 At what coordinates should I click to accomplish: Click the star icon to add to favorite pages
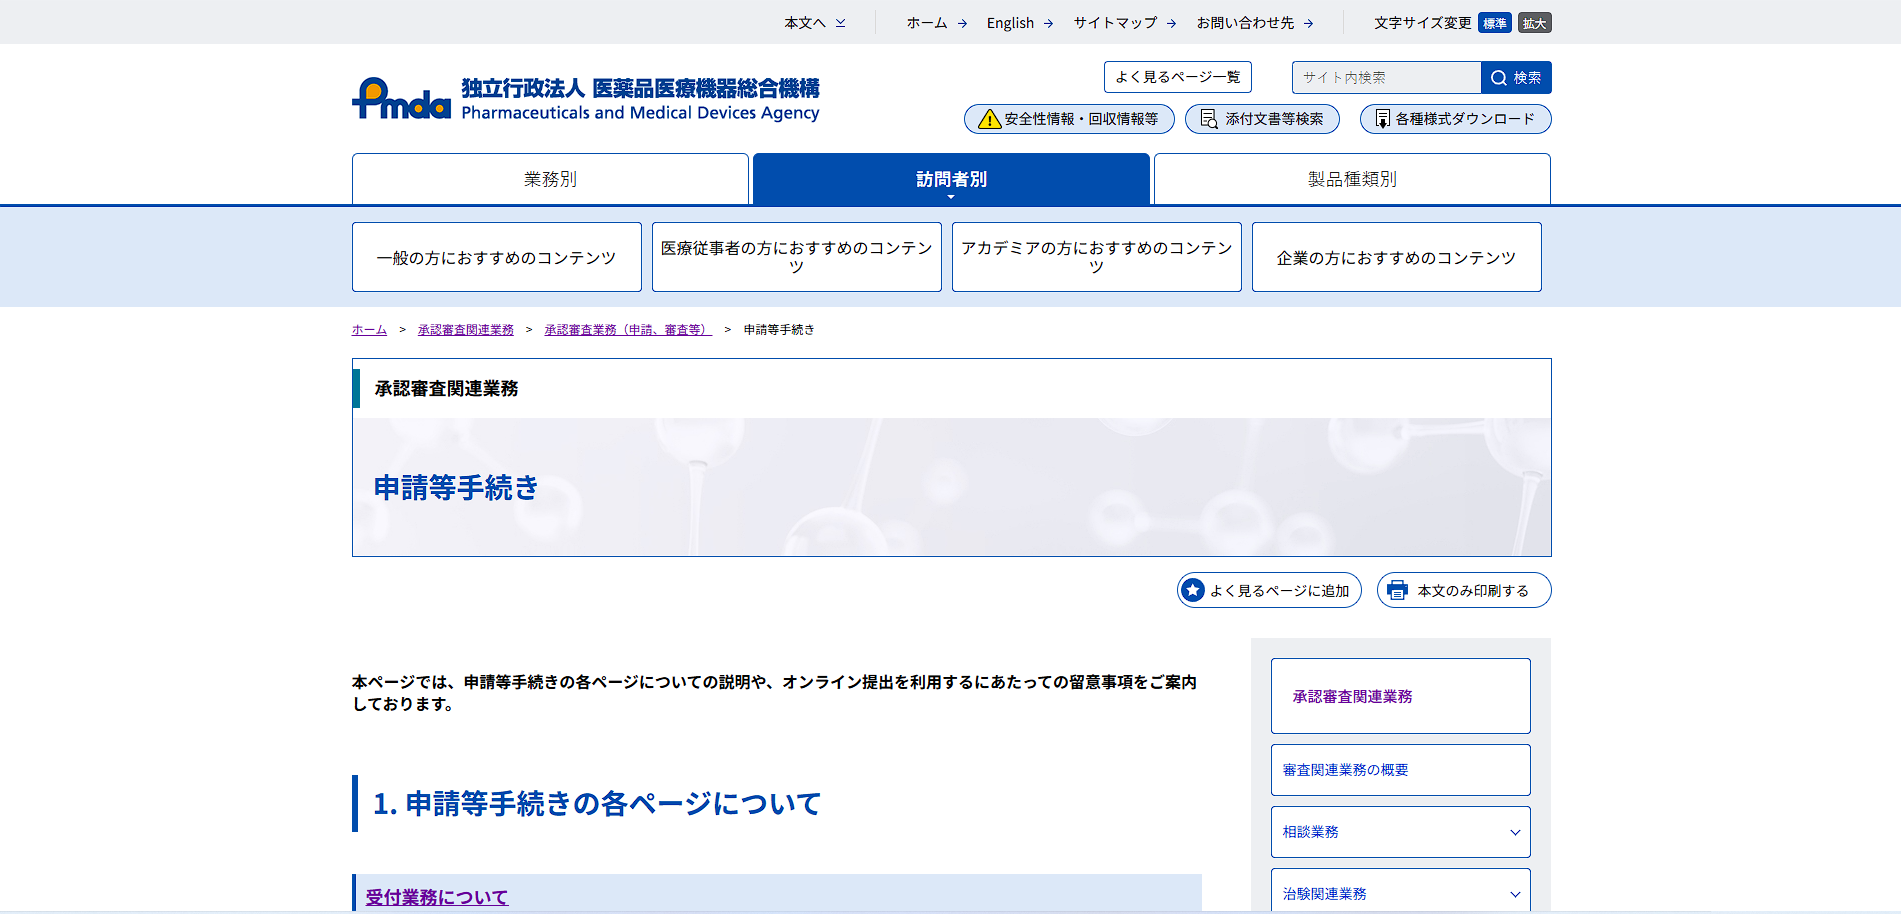click(x=1192, y=591)
